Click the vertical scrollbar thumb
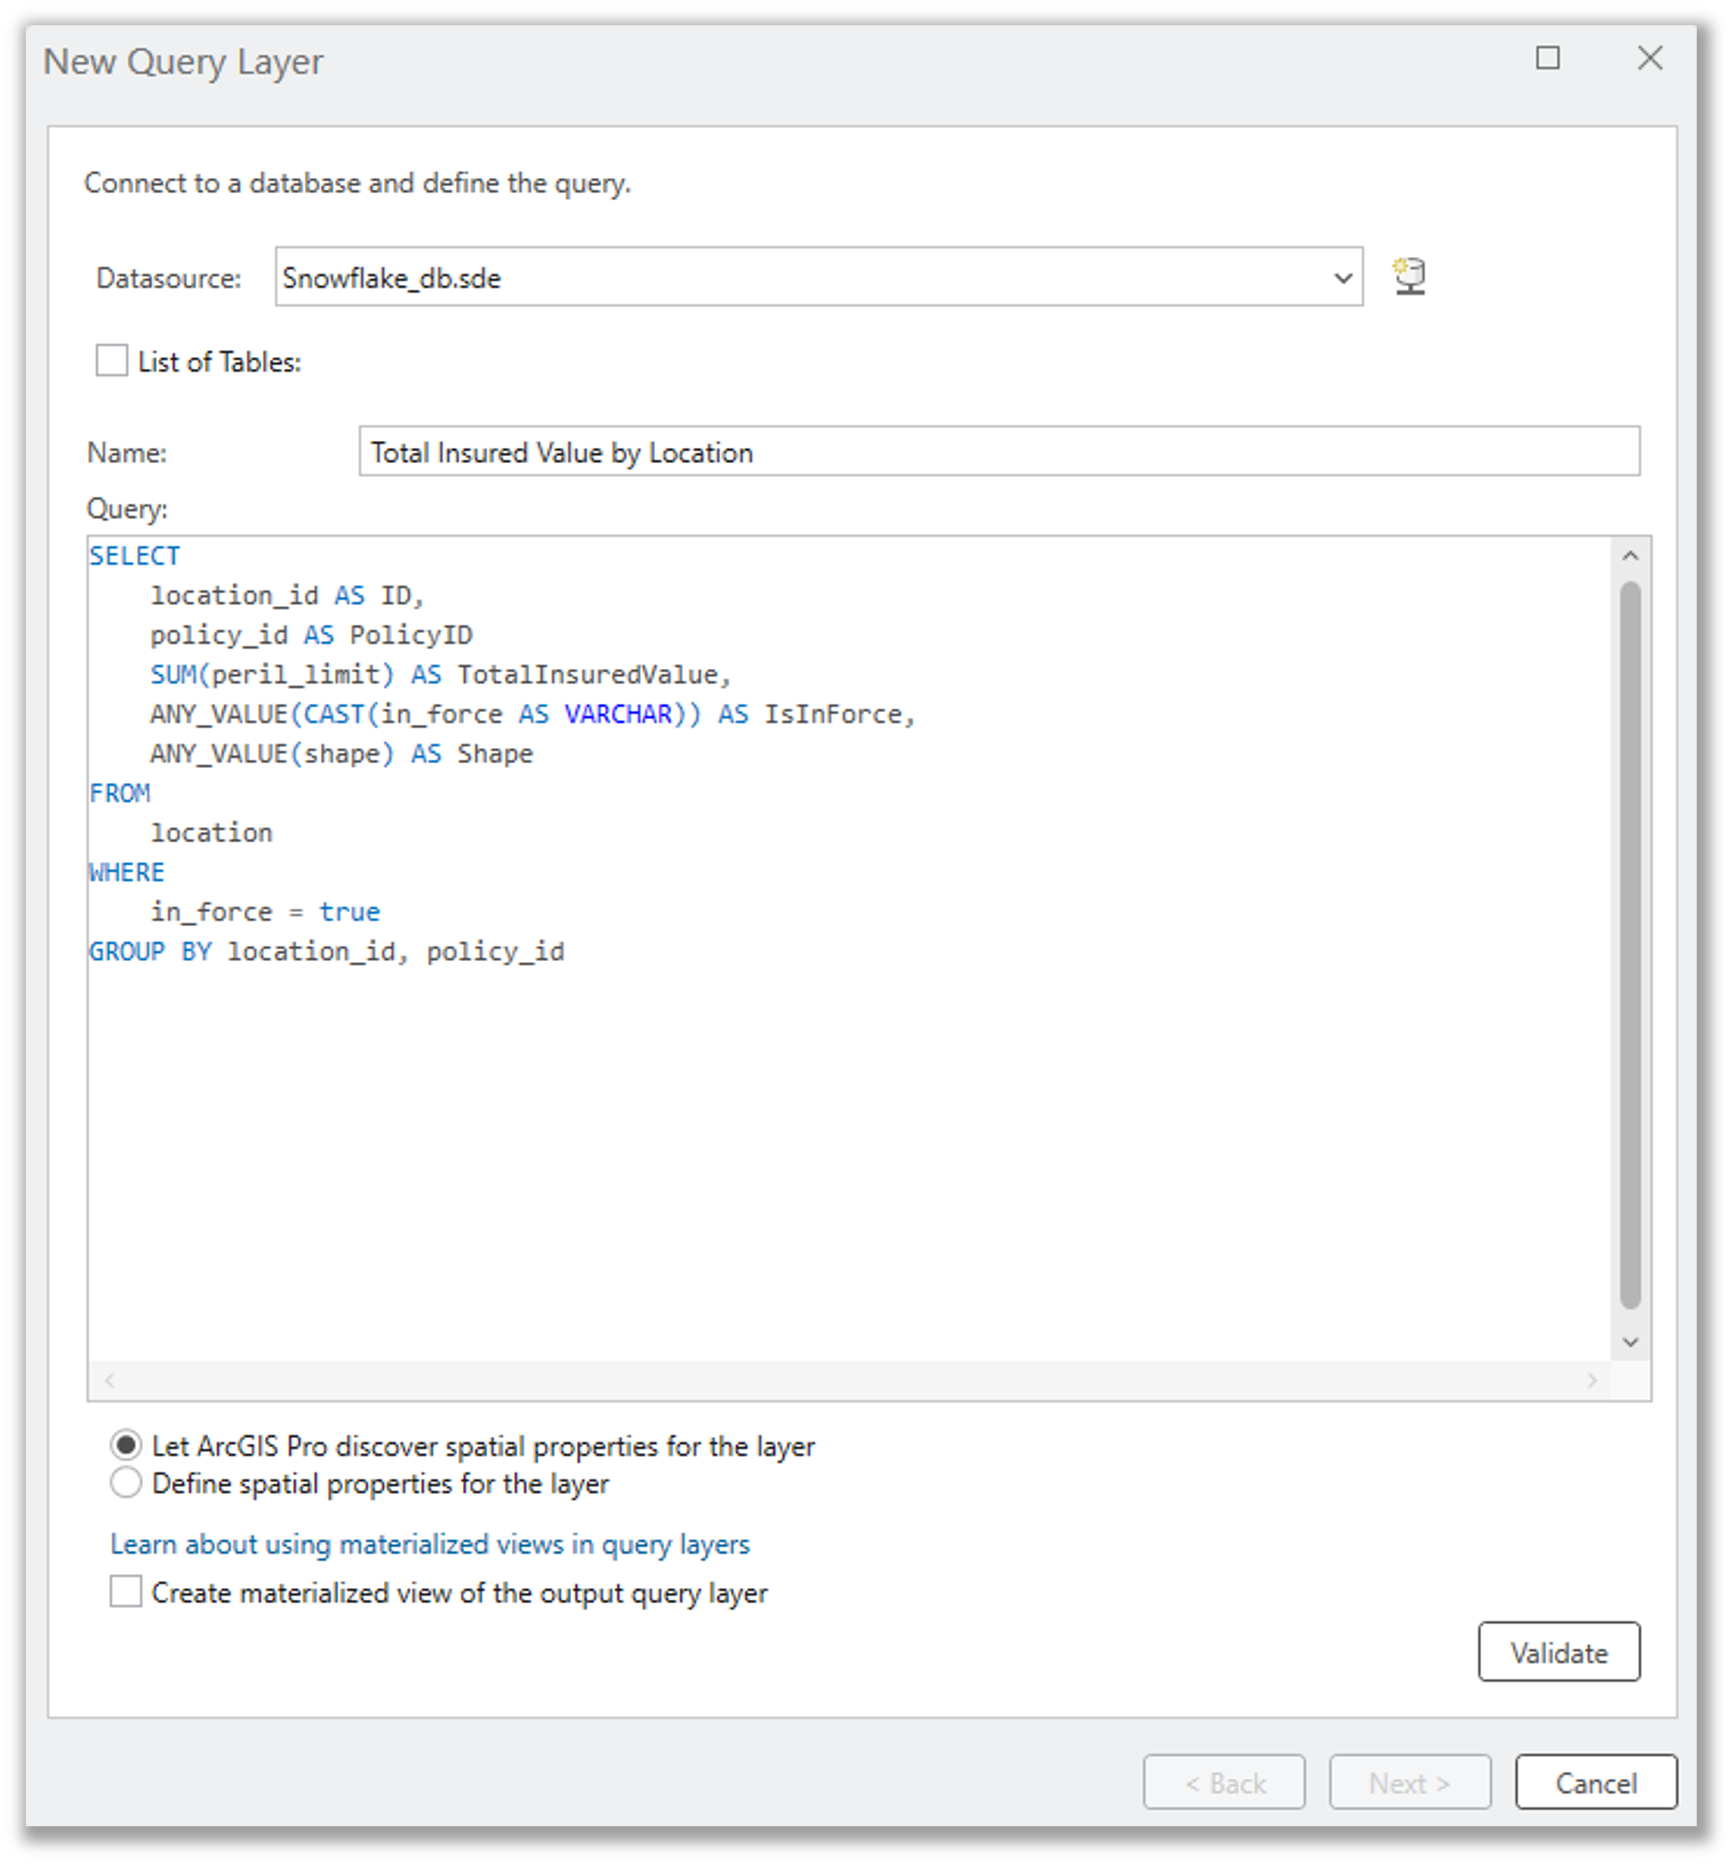 (1630, 950)
